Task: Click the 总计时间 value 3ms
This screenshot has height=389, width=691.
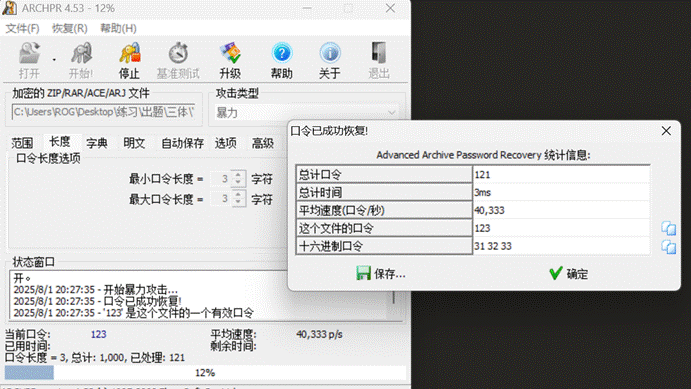Action: click(561, 193)
